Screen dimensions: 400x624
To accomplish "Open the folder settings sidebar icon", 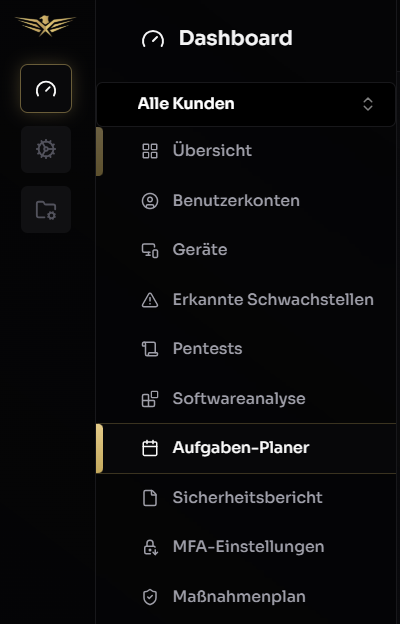I will pos(46,209).
